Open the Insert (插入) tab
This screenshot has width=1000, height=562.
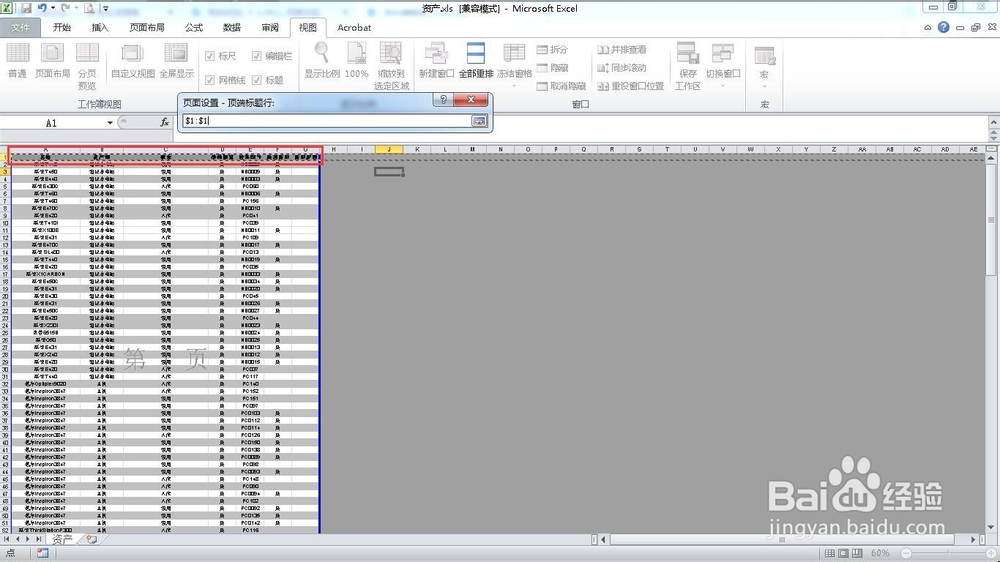[100, 27]
